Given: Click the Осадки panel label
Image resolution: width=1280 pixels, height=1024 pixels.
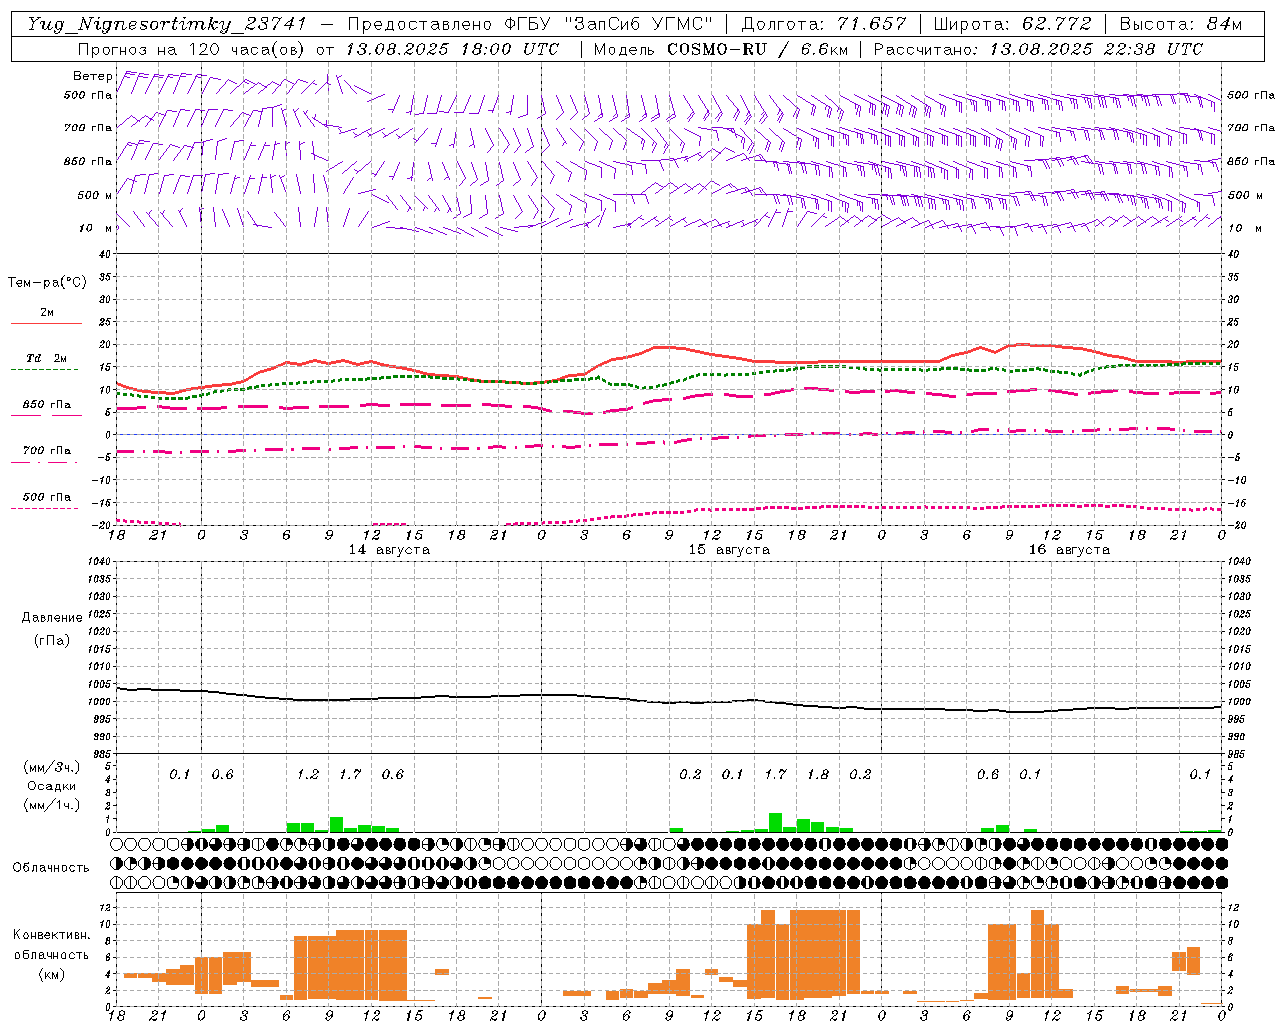Looking at the screenshot, I should tap(51, 786).
